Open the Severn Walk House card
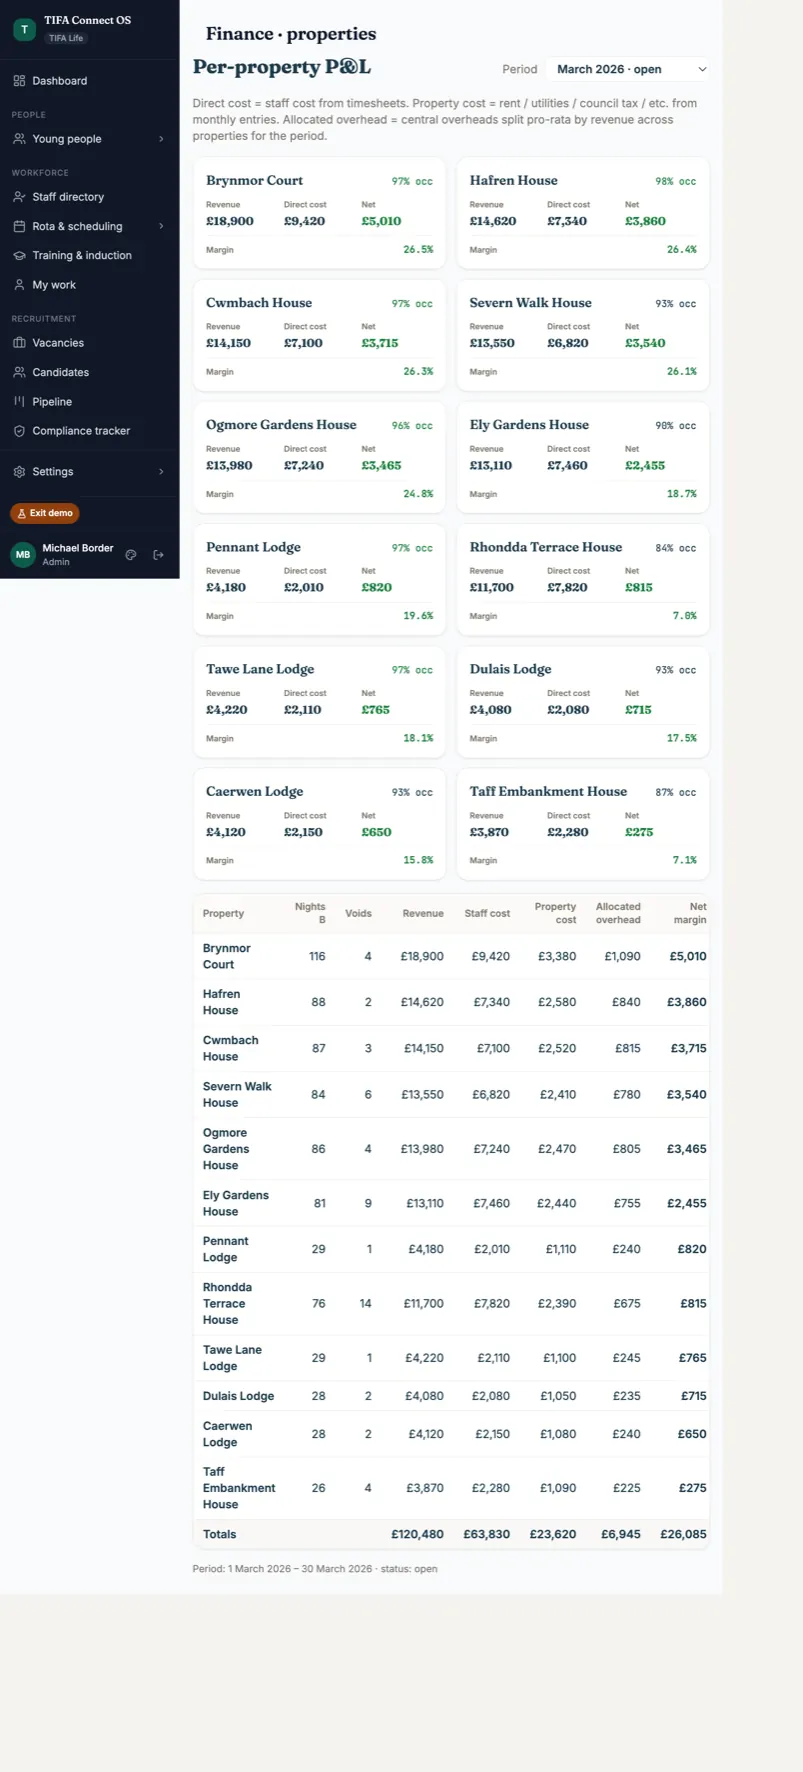This screenshot has width=803, height=1772. pos(583,335)
